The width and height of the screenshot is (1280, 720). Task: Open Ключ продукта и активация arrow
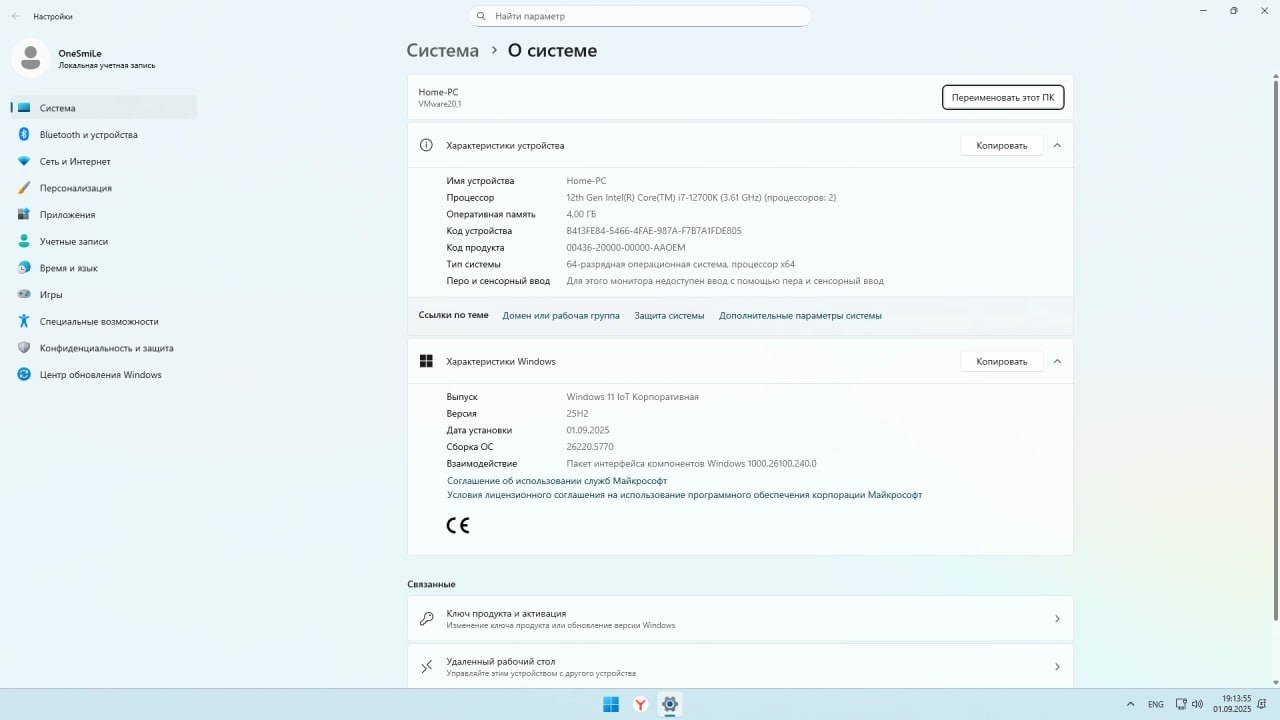pos(1057,619)
